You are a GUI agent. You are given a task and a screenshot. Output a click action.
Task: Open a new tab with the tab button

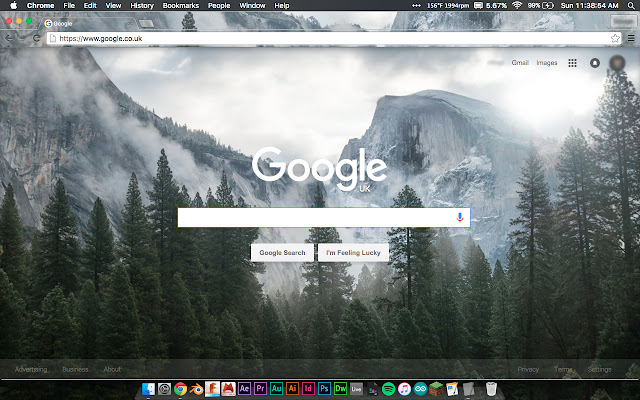pyautogui.click(x=147, y=24)
